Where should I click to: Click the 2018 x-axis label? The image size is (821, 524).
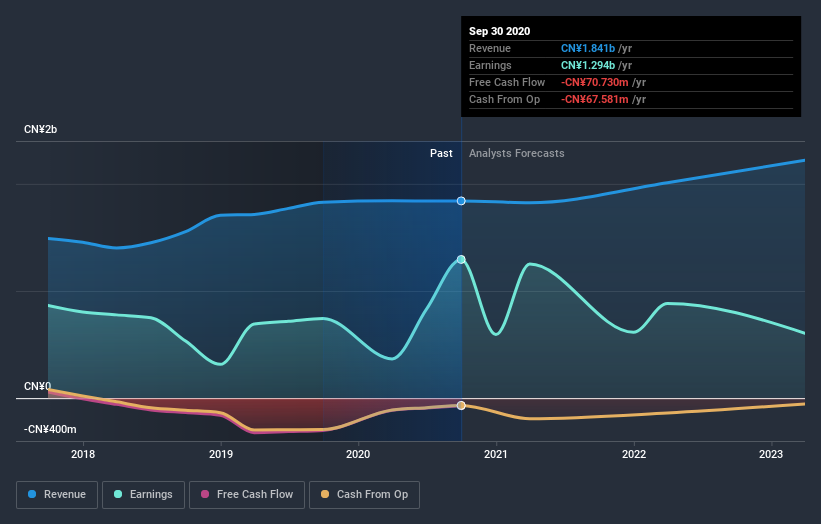click(83, 454)
